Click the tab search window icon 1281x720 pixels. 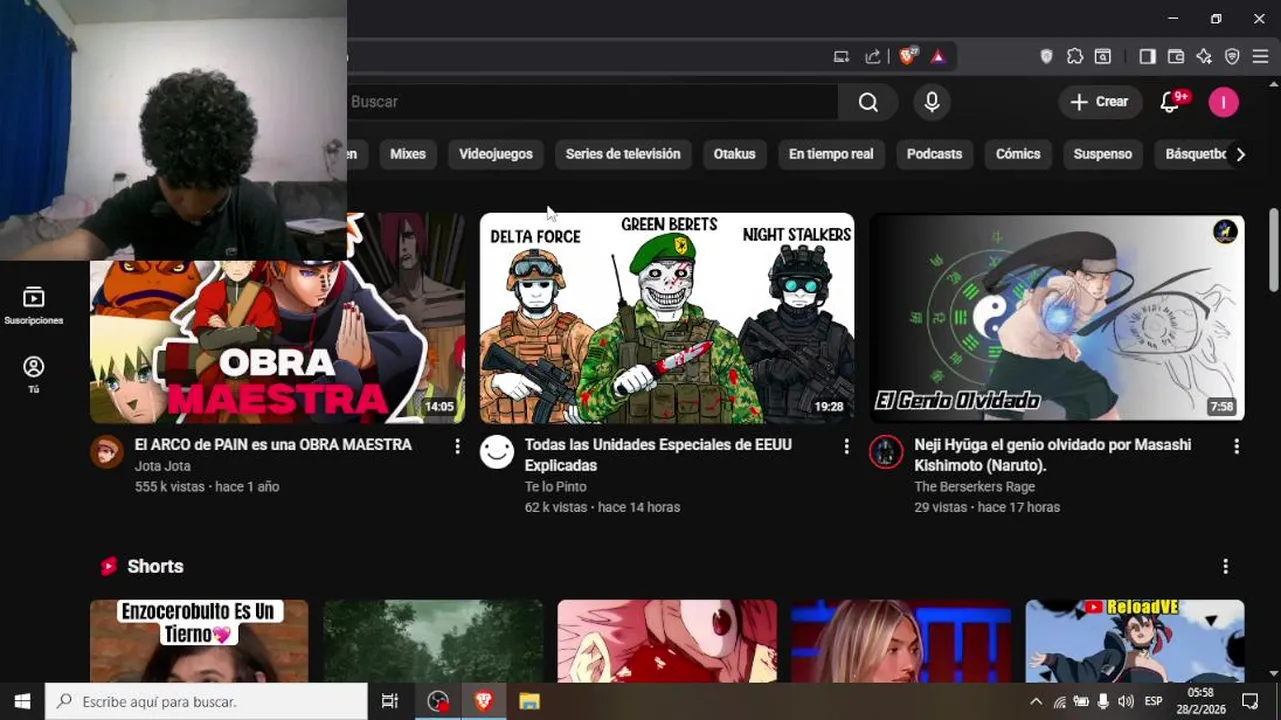1103,57
